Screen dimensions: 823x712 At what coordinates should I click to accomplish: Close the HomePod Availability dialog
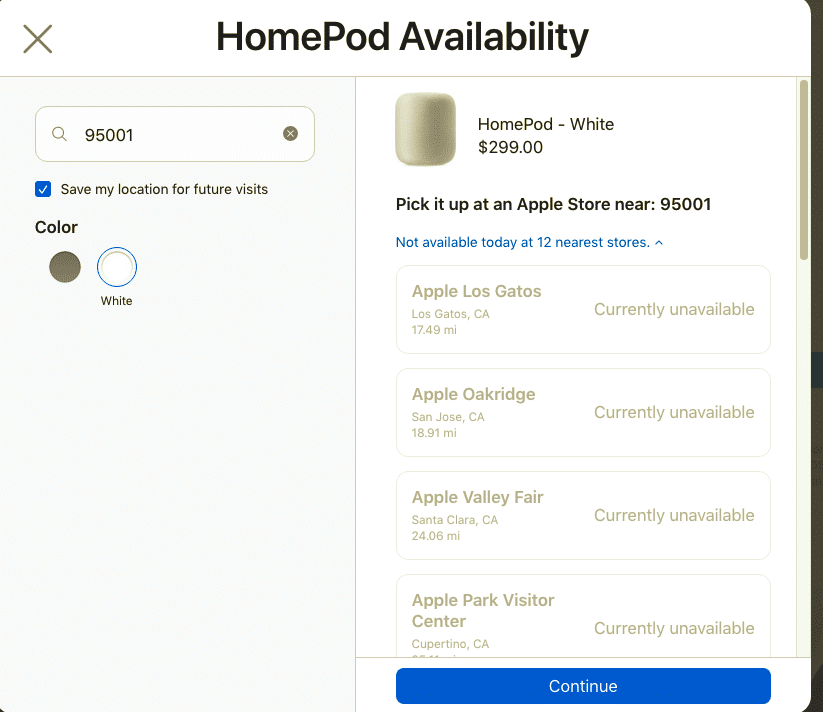pos(37,39)
